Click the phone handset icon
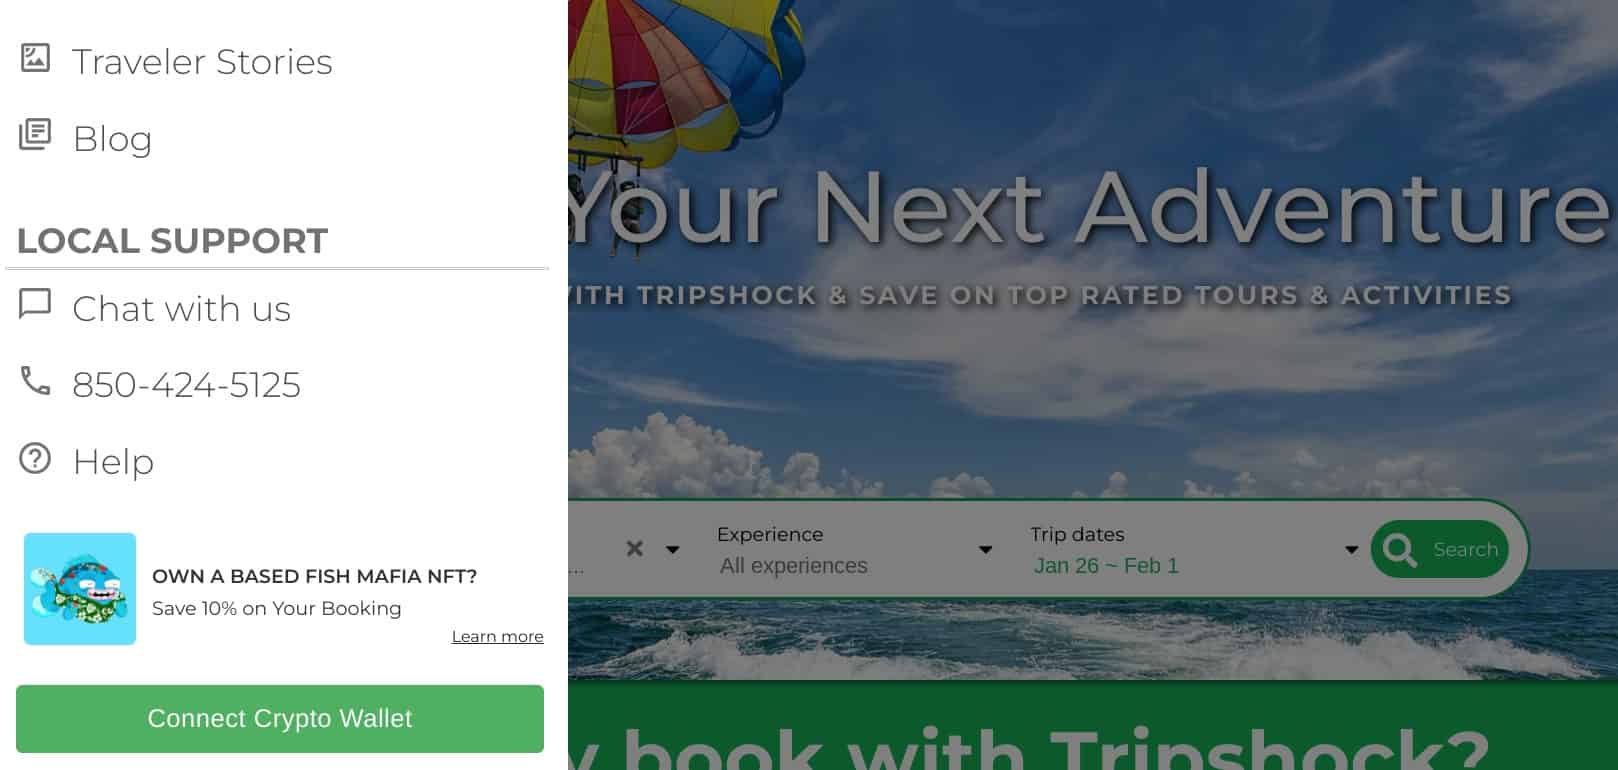The width and height of the screenshot is (1618, 770). coord(35,380)
